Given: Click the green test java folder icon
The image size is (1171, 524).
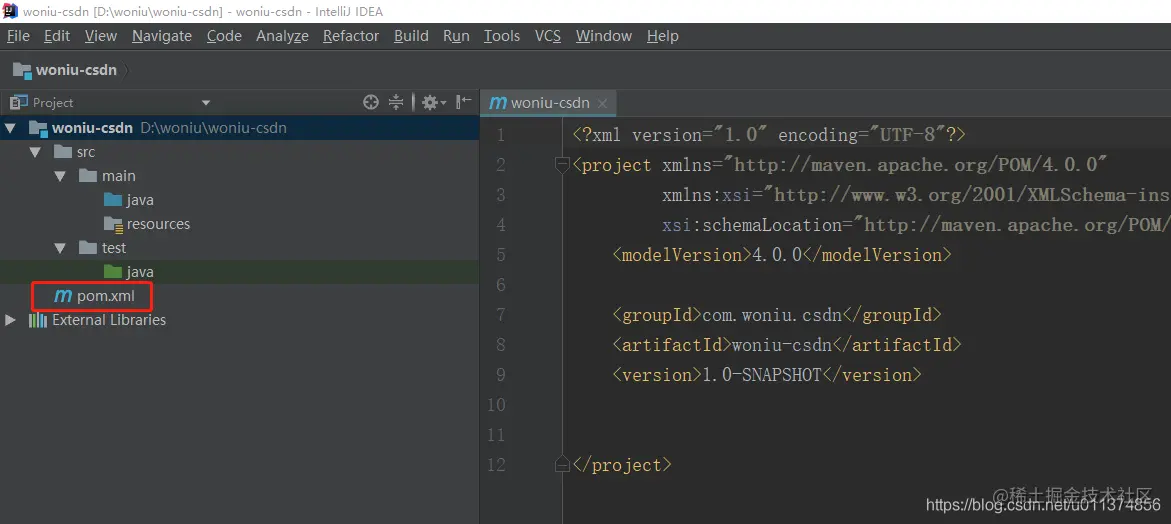Looking at the screenshot, I should click(113, 272).
